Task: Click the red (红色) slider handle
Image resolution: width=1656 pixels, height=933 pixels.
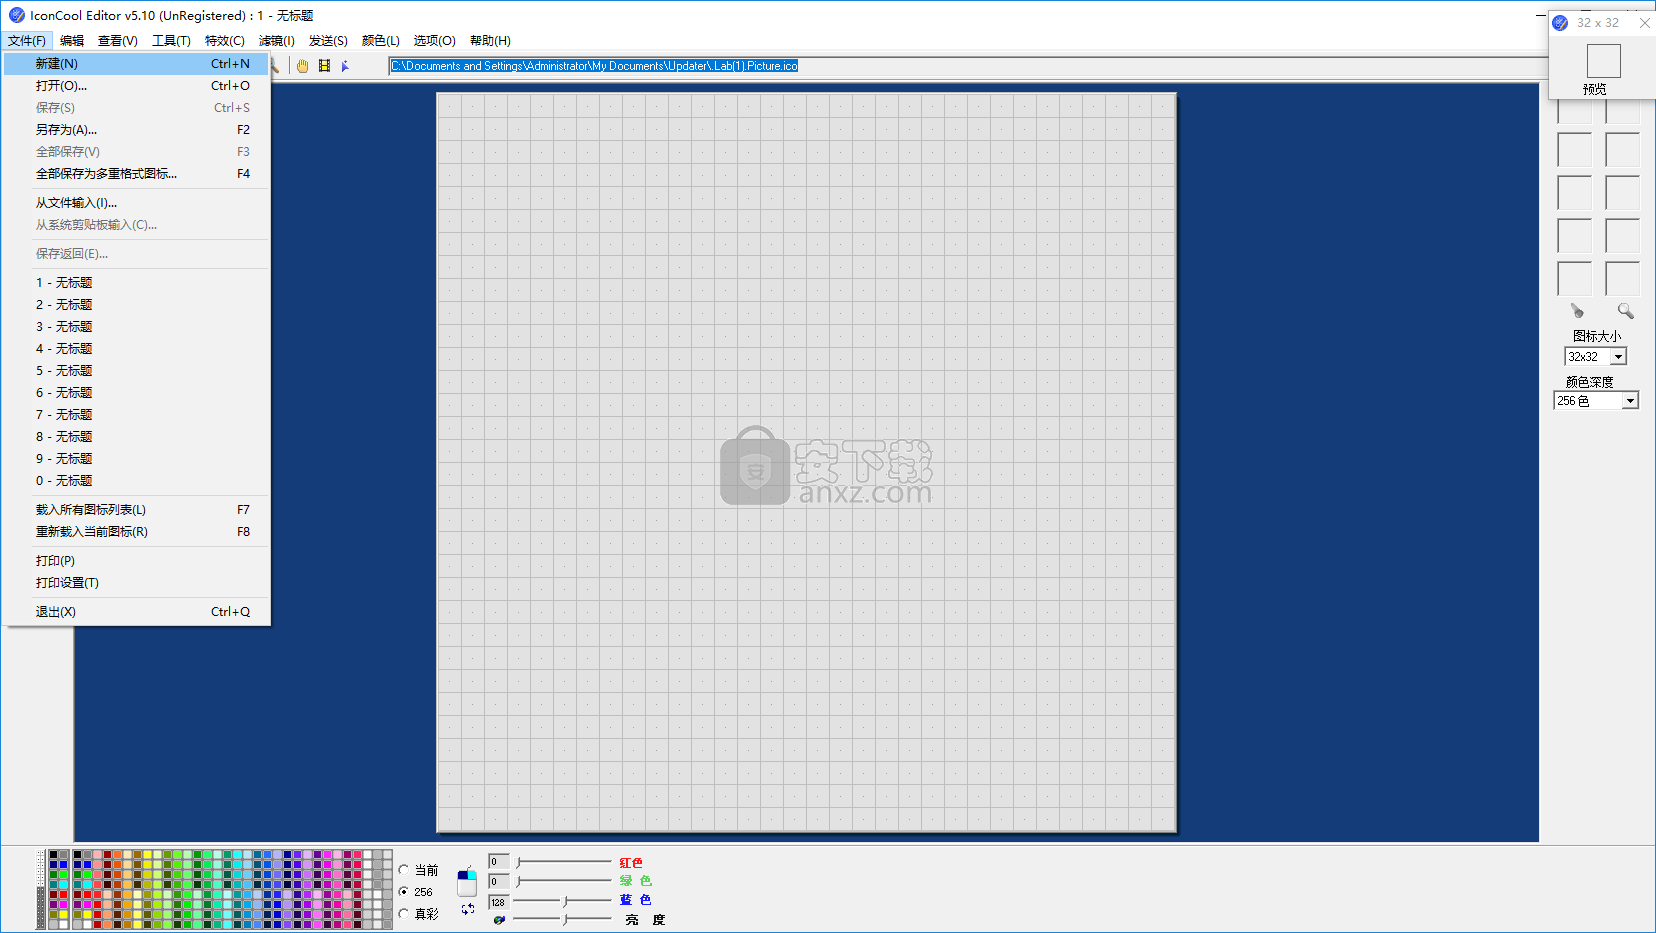Action: click(518, 862)
